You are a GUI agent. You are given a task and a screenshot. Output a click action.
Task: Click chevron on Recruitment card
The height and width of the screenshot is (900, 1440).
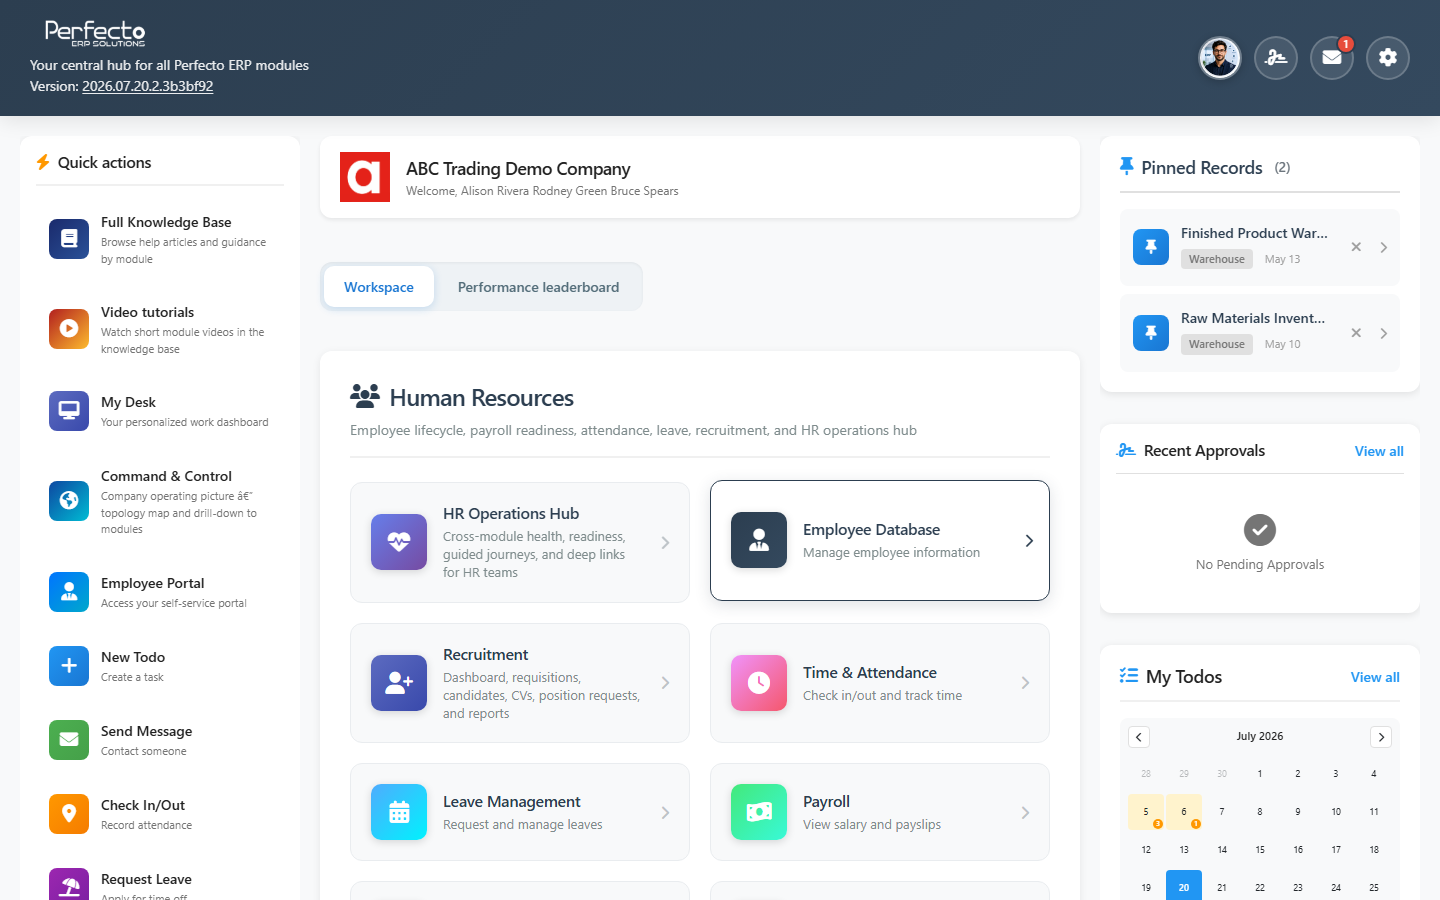[665, 683]
